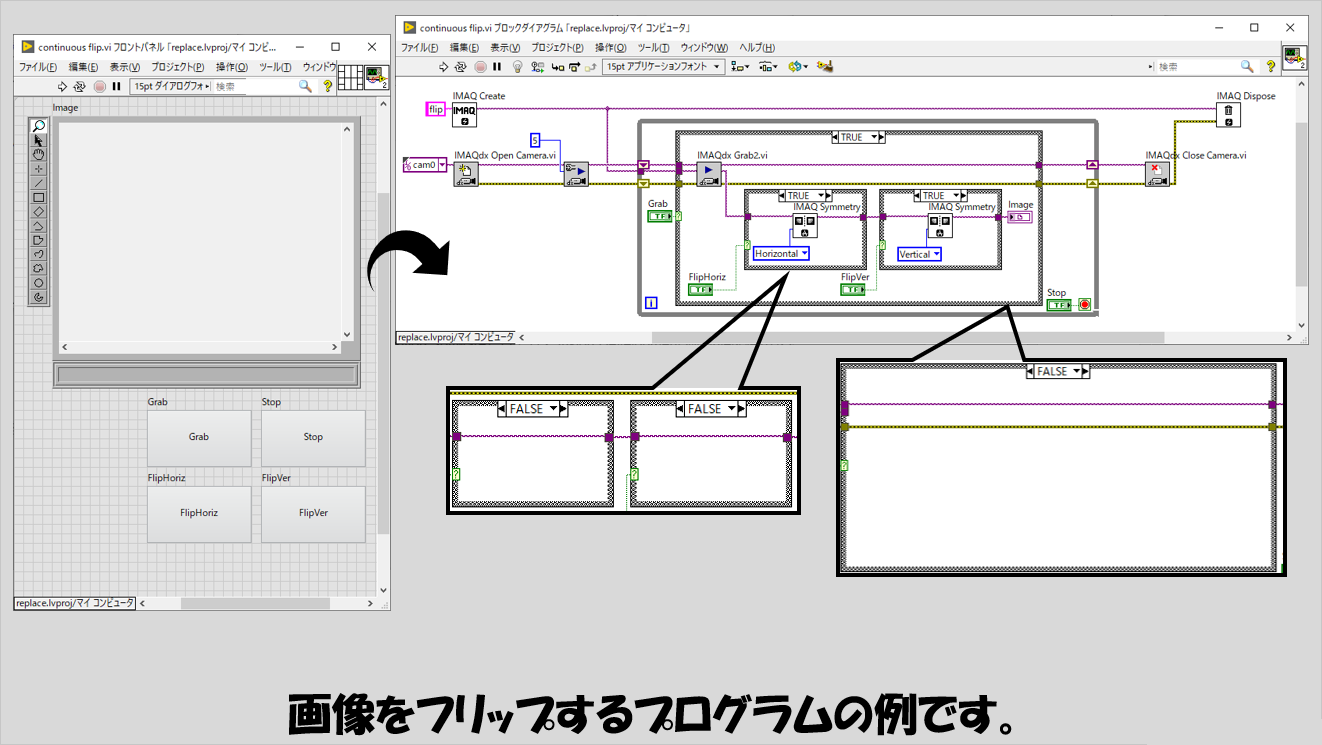Screen dimensions: 1322x745
Task: Toggle retain wire values button
Action: tap(539, 67)
